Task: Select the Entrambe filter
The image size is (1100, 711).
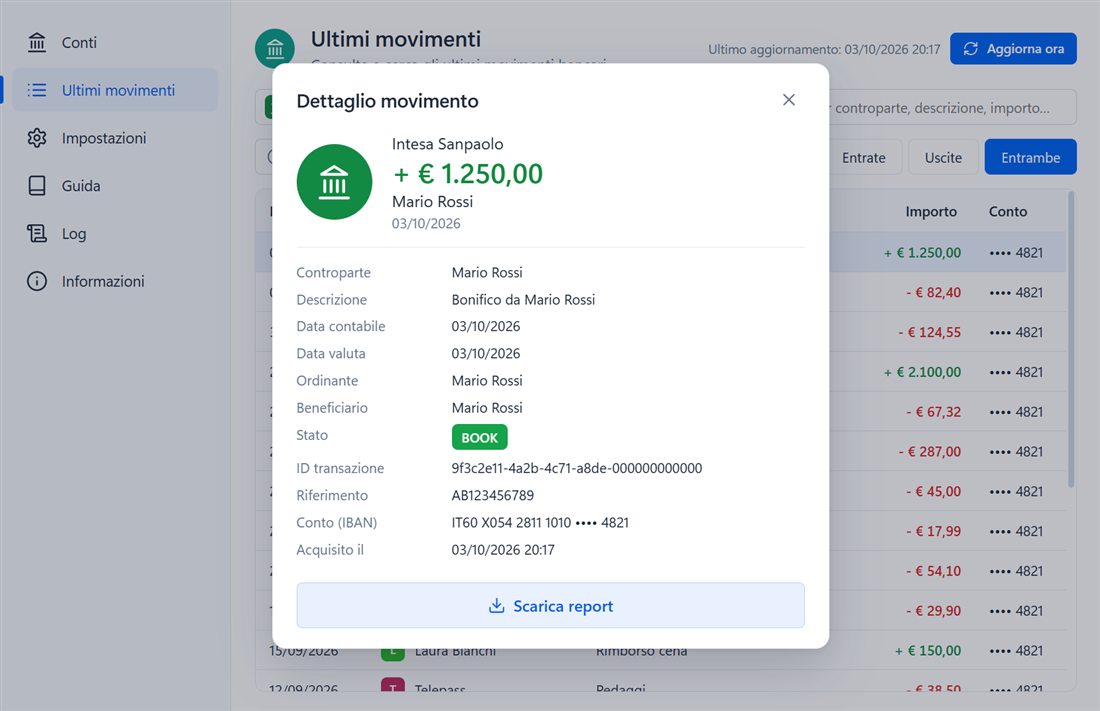Action: 1031,157
